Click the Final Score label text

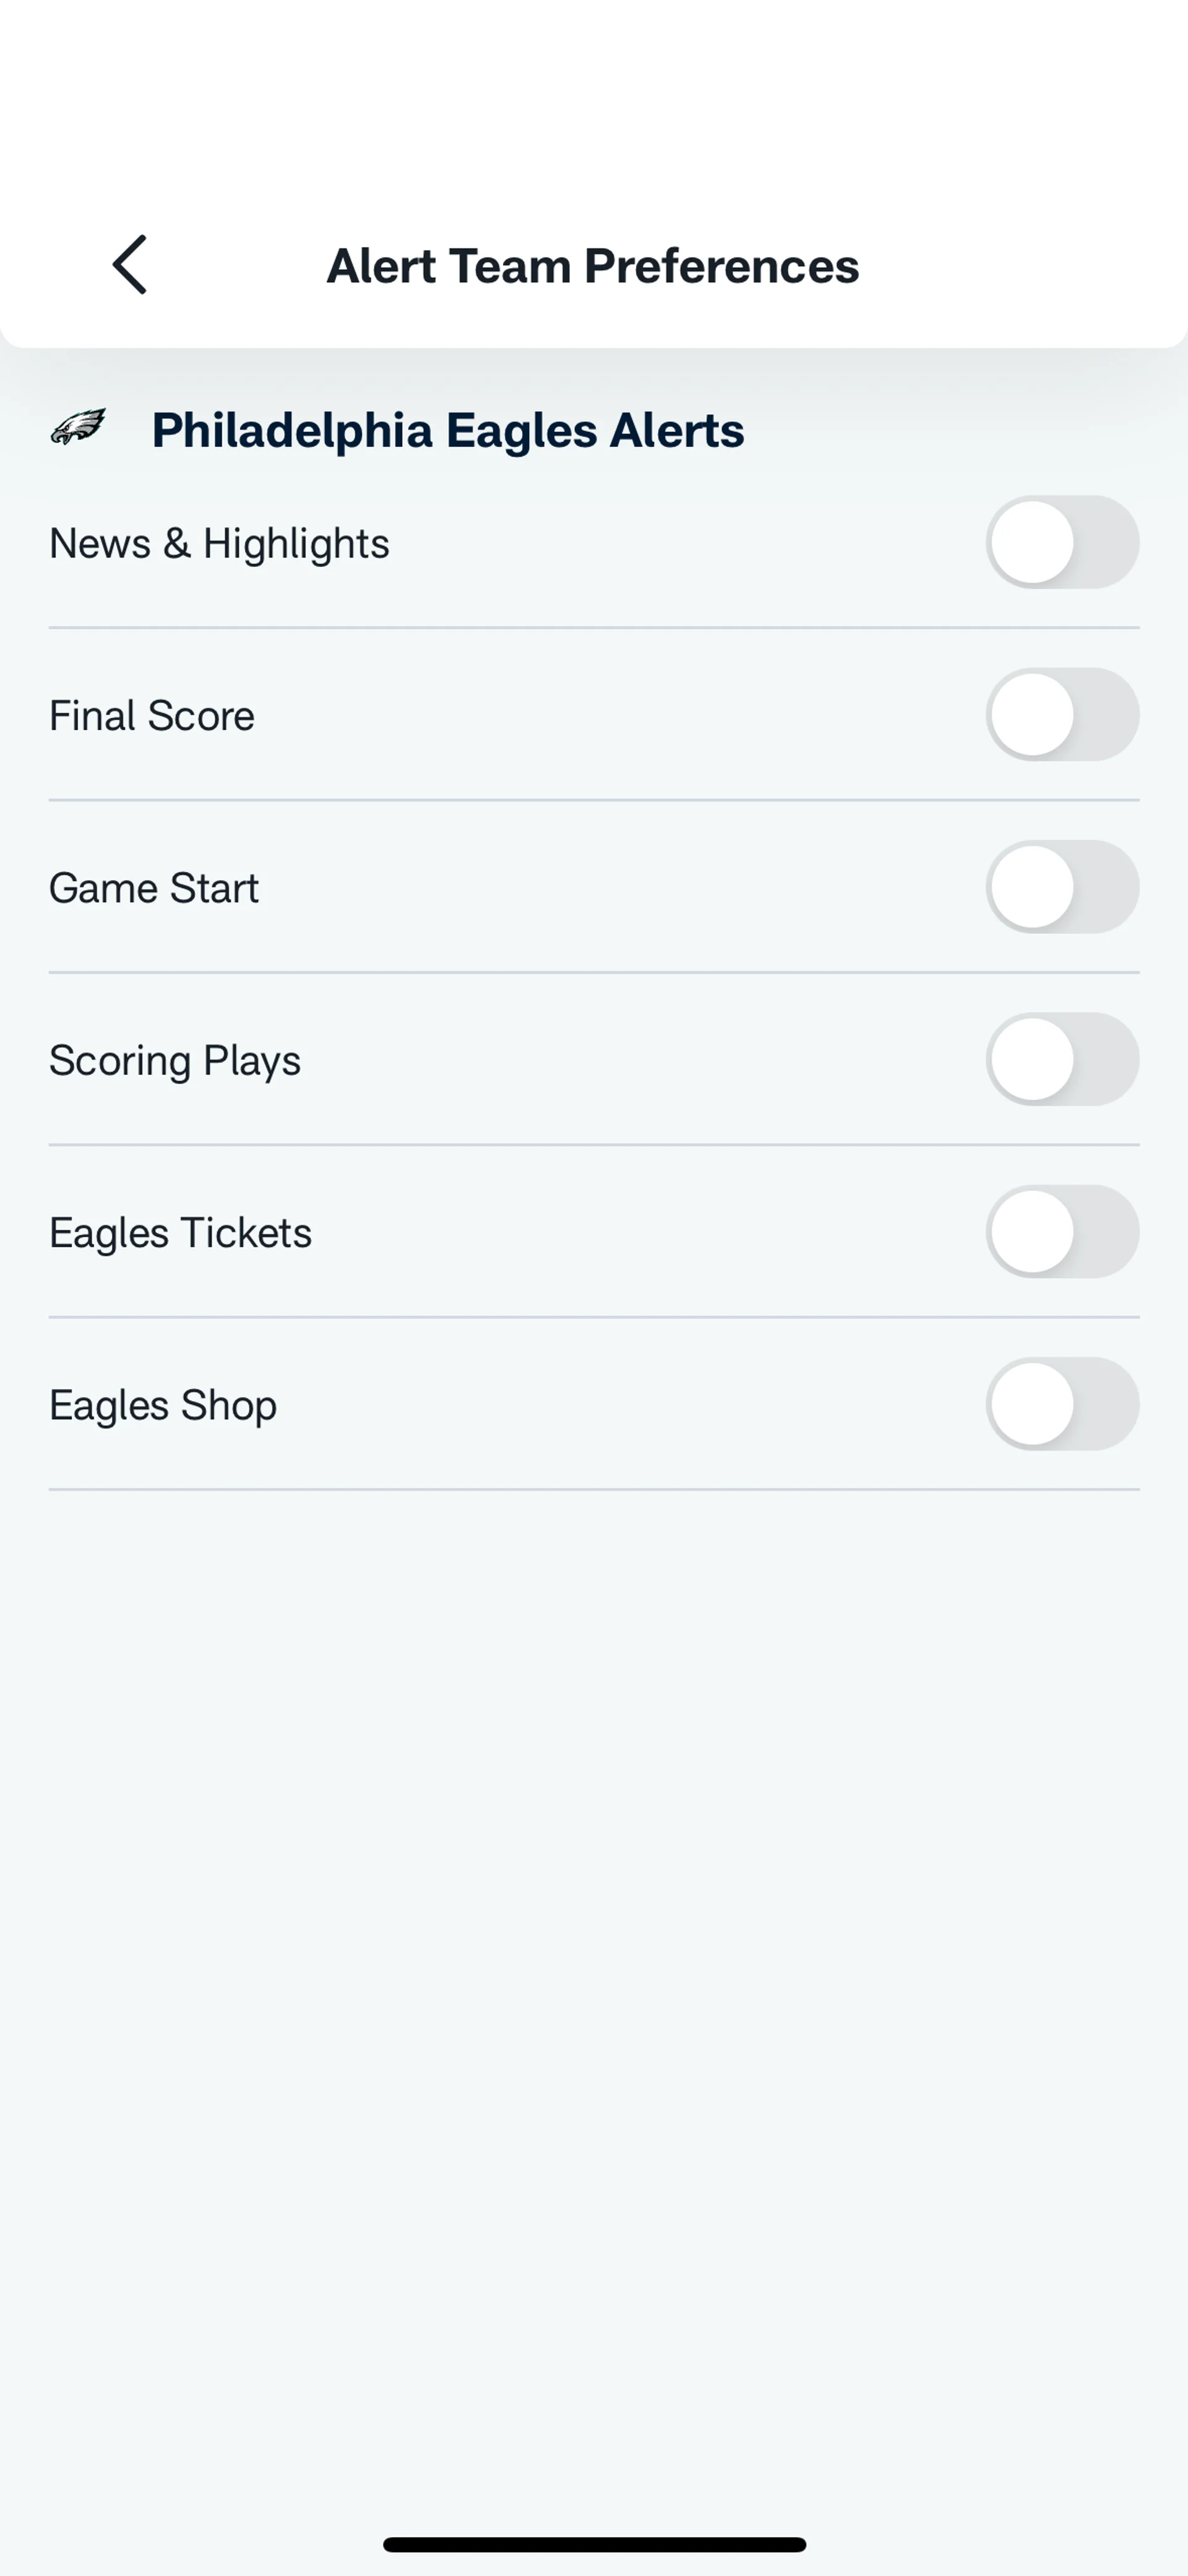[x=152, y=716]
